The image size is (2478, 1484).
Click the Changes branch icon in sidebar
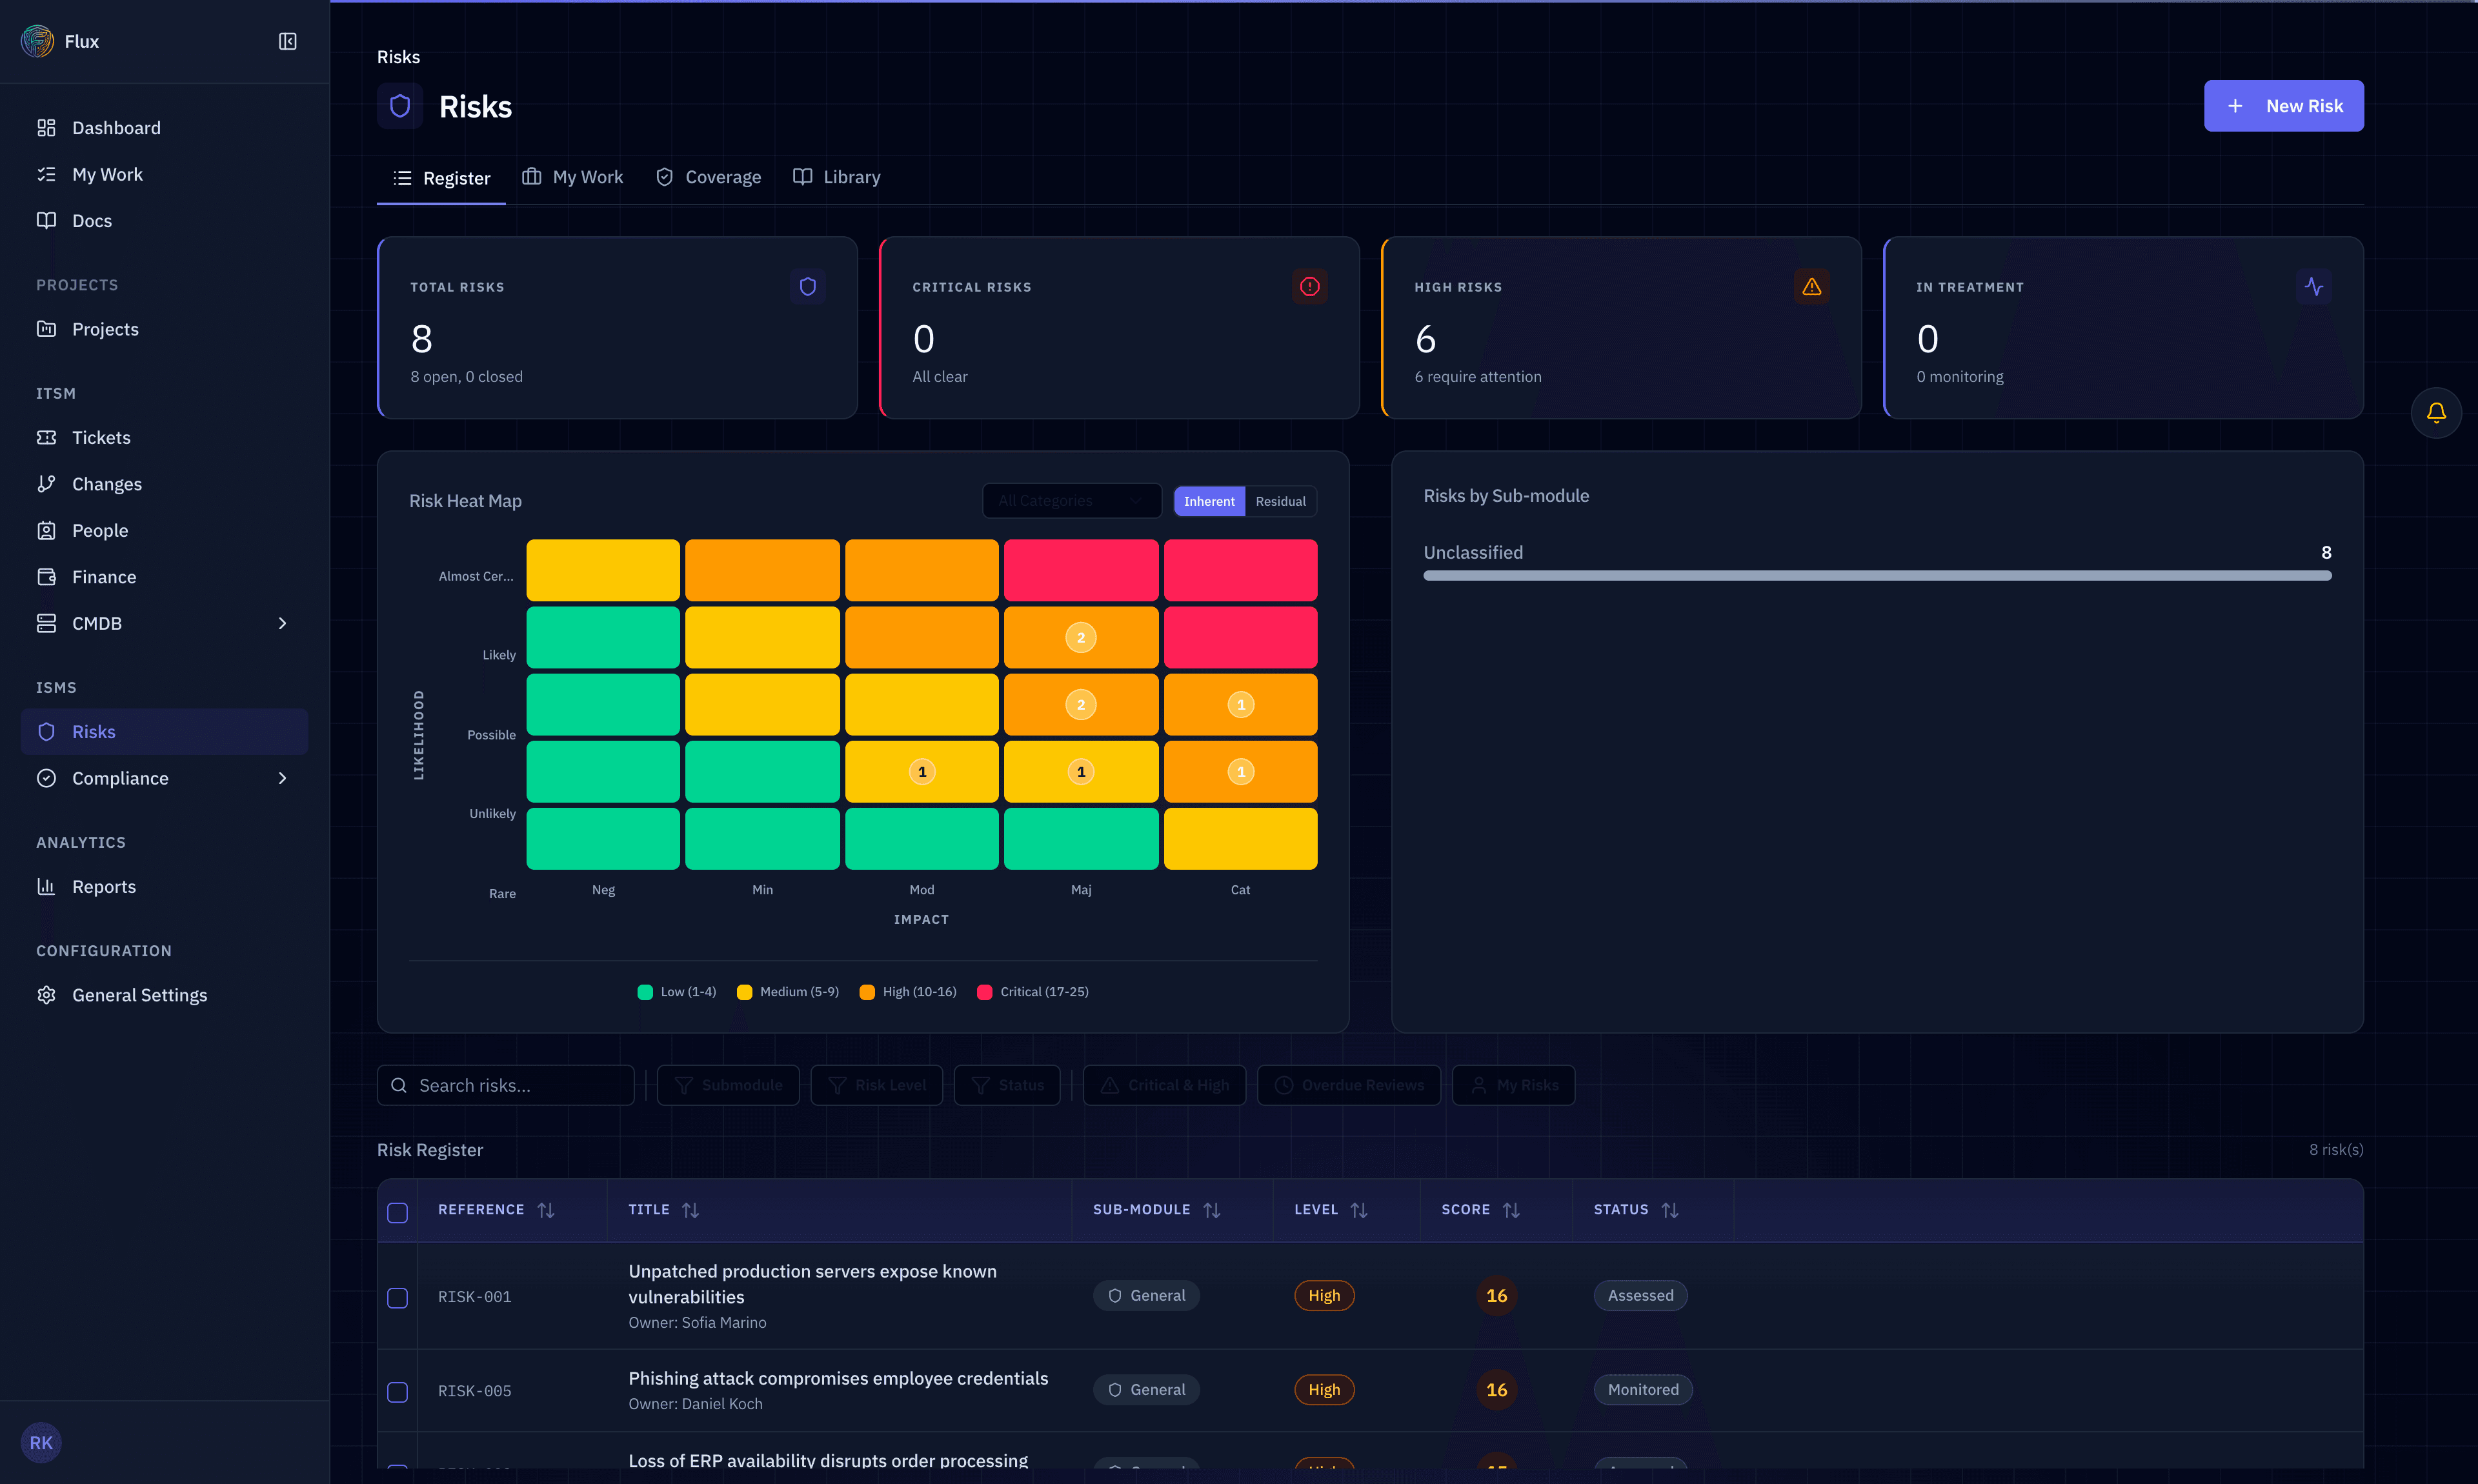coord(46,484)
